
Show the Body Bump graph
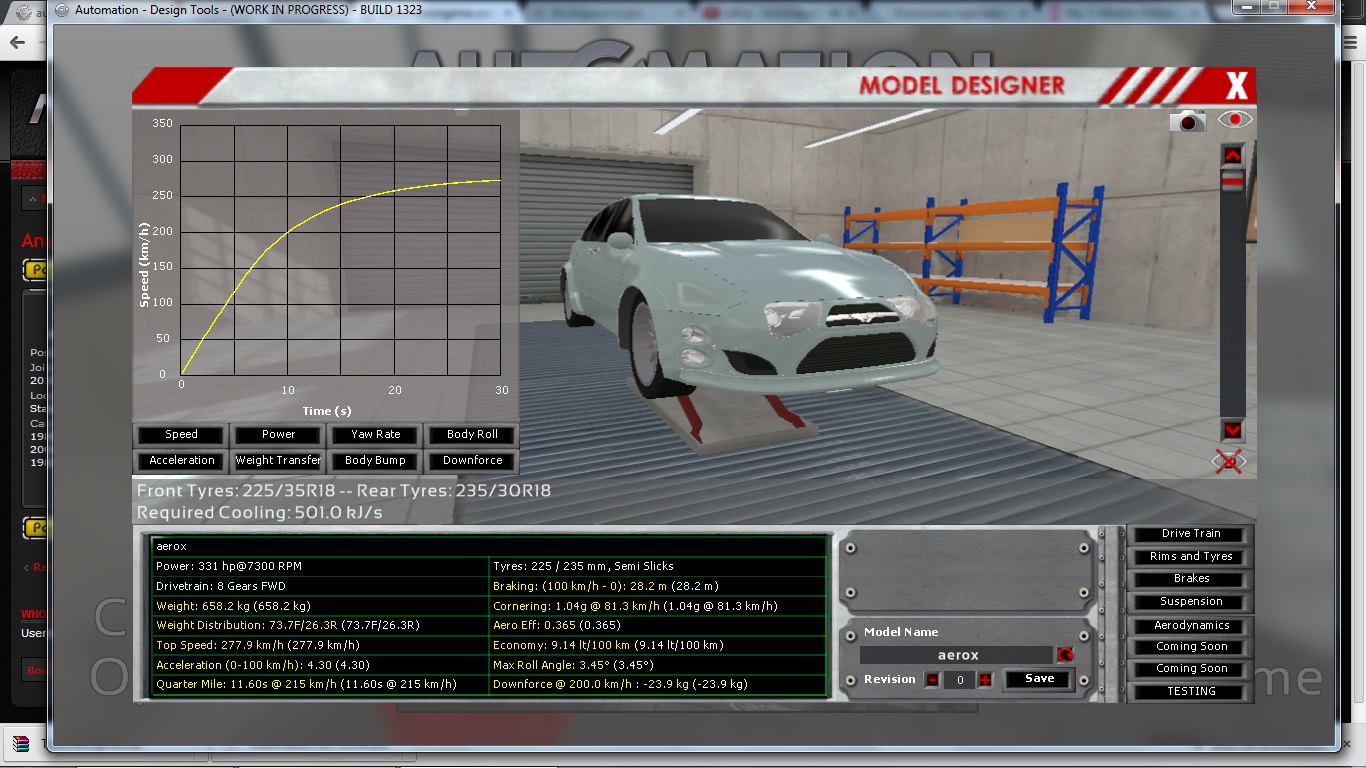pyautogui.click(x=375, y=461)
